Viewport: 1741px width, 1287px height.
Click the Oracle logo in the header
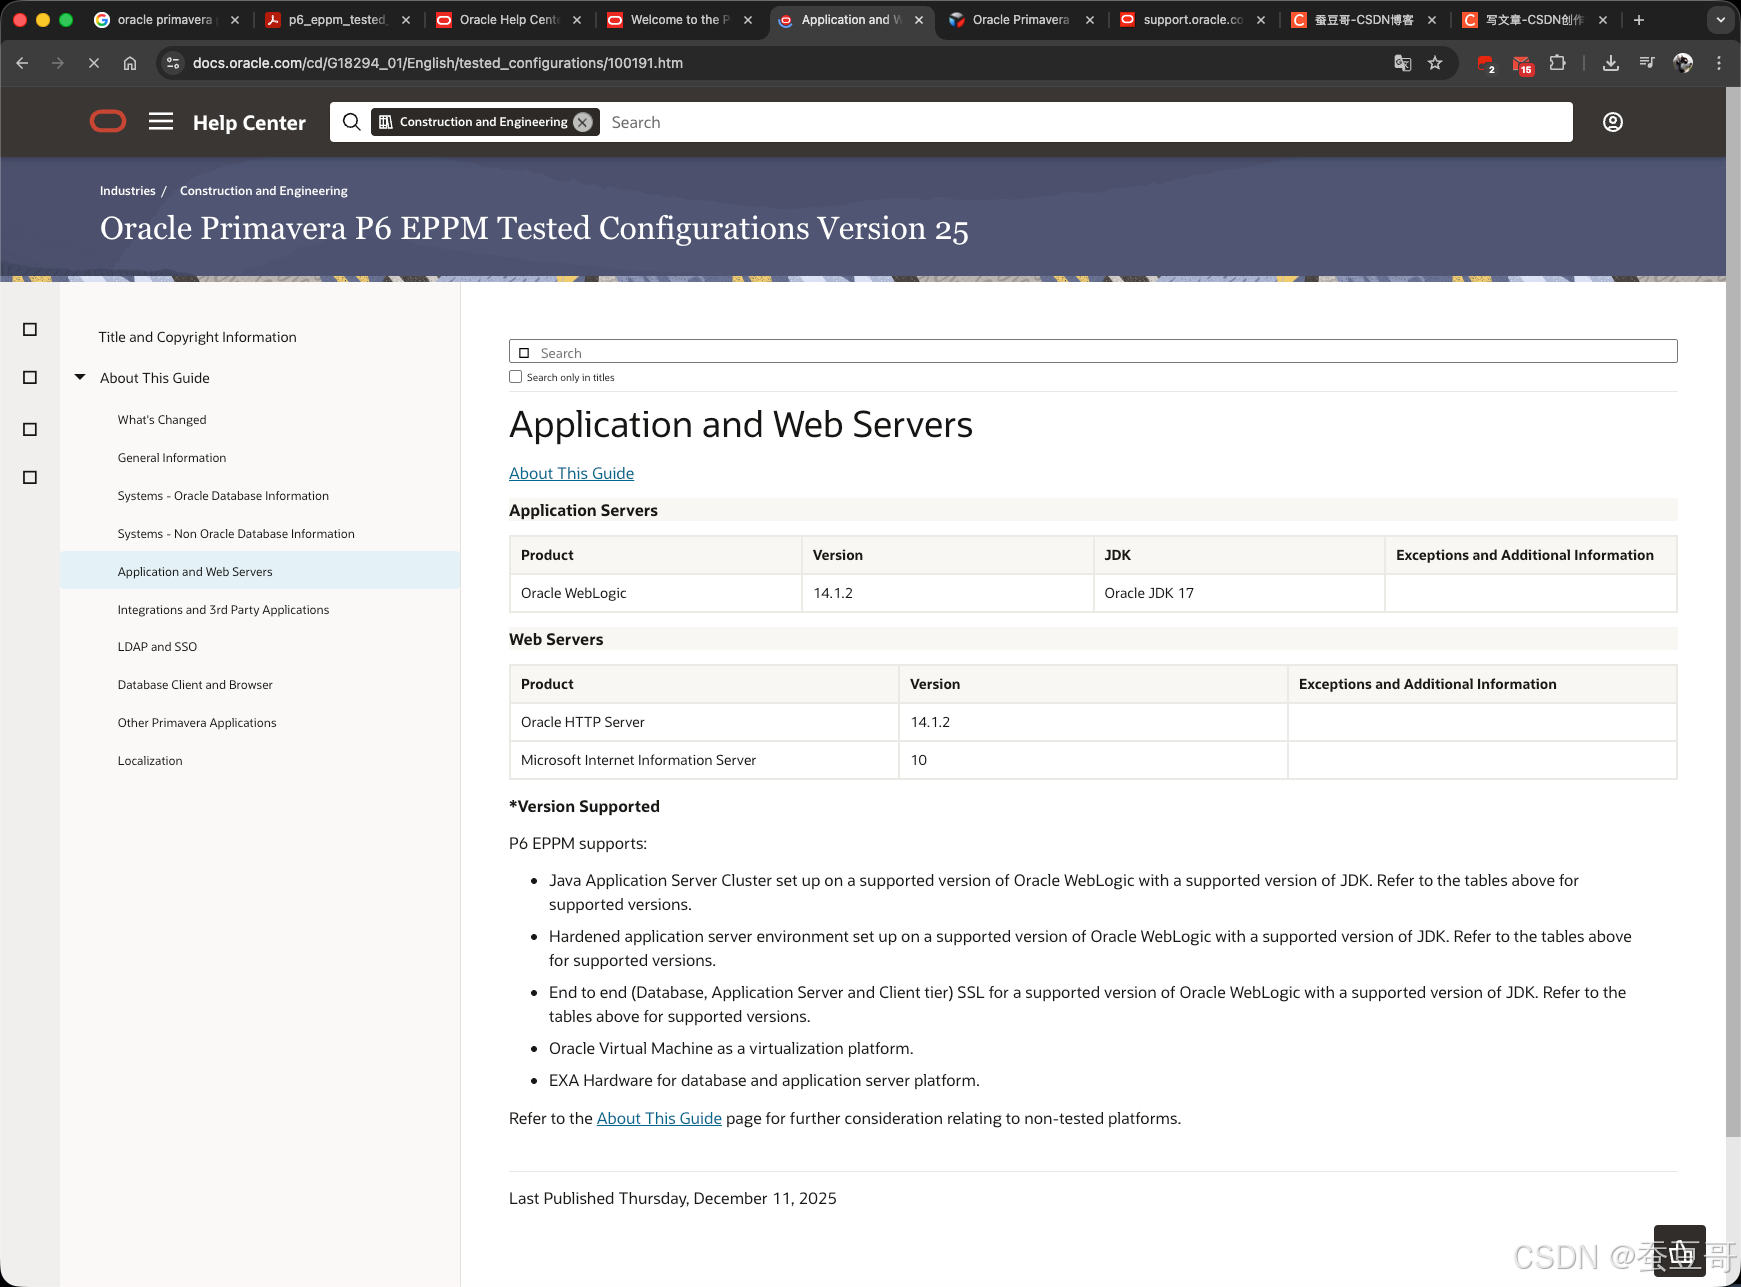pos(108,122)
